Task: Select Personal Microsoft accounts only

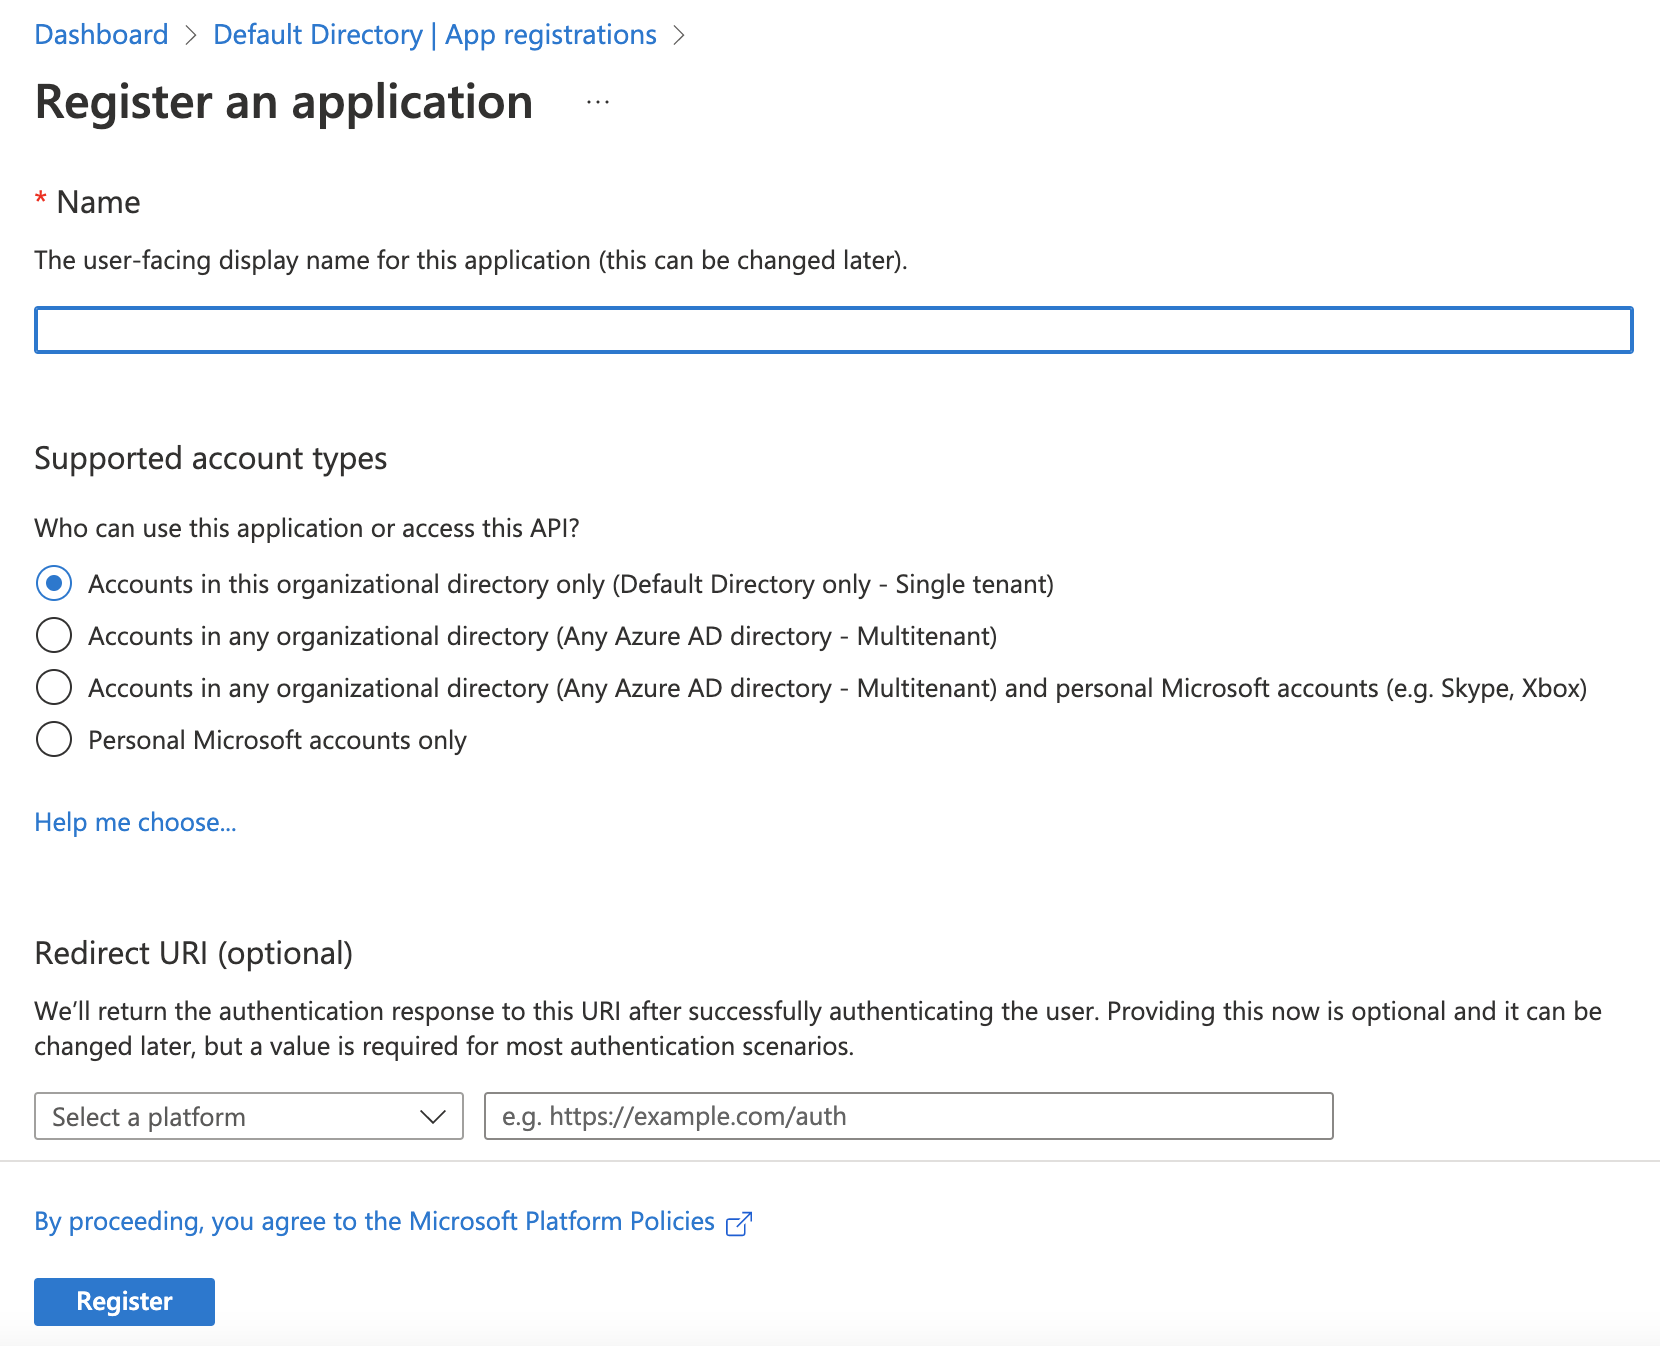Action: (x=54, y=739)
